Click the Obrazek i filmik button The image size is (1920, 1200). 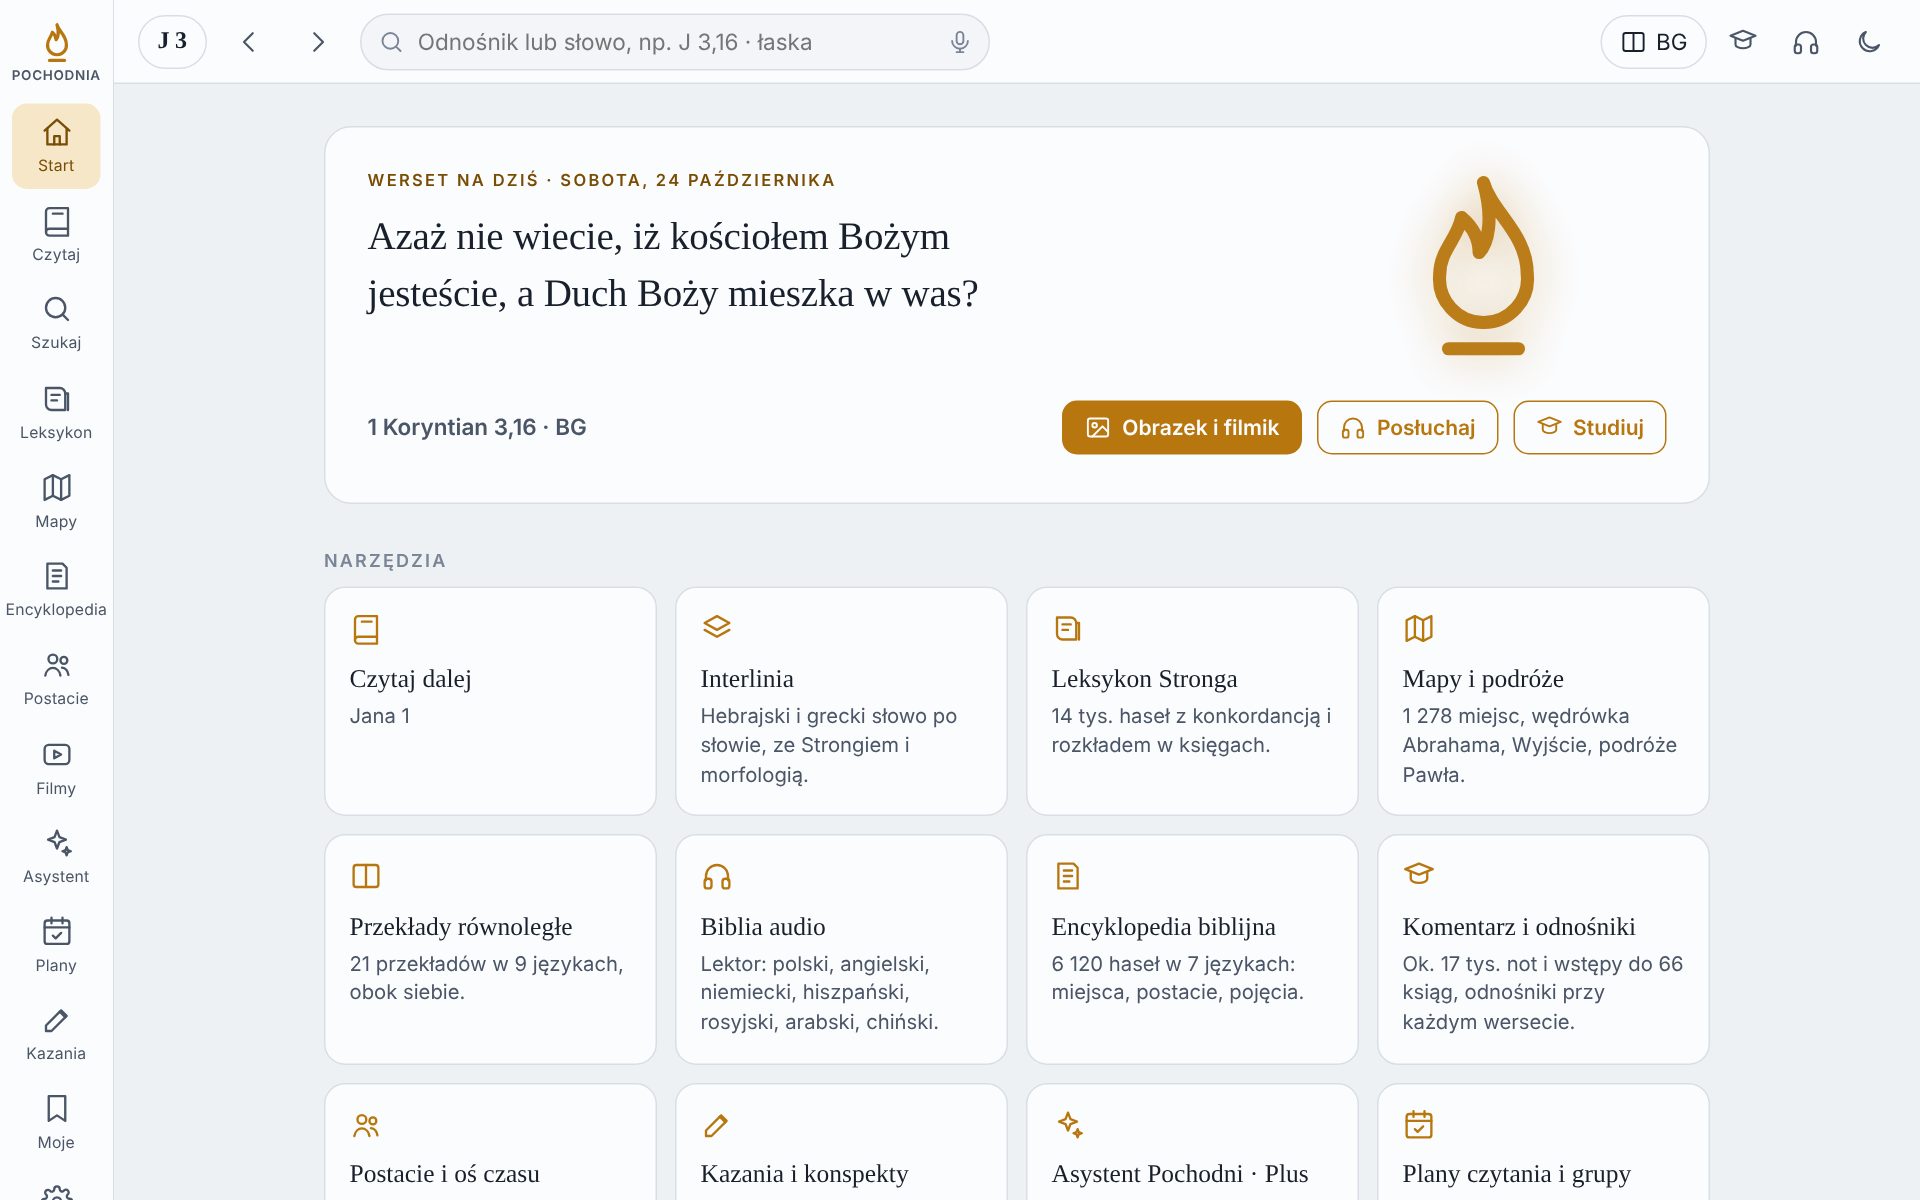(x=1181, y=428)
